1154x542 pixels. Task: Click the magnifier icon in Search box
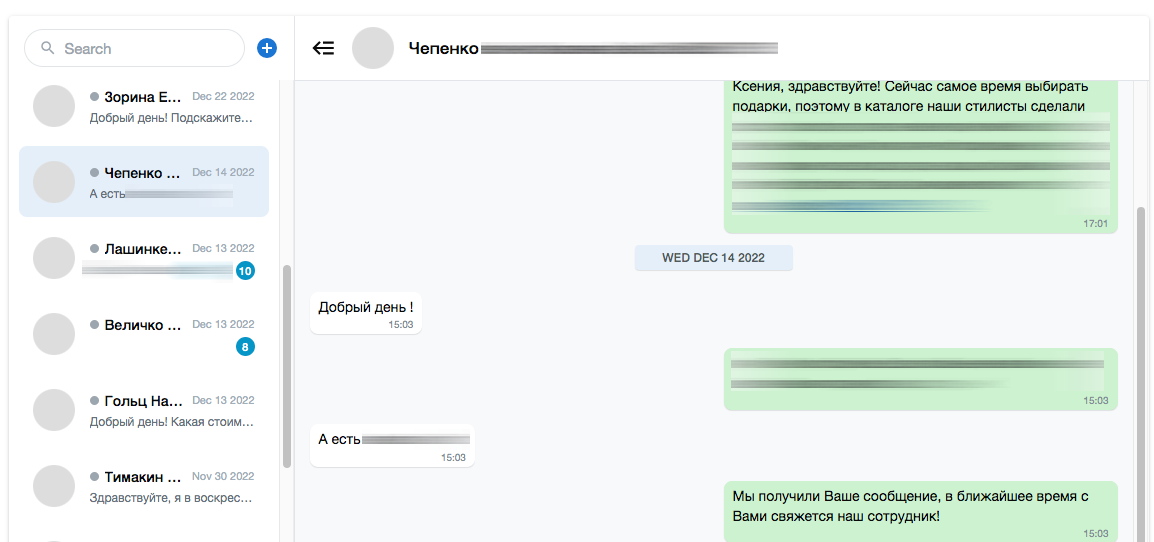coord(48,48)
